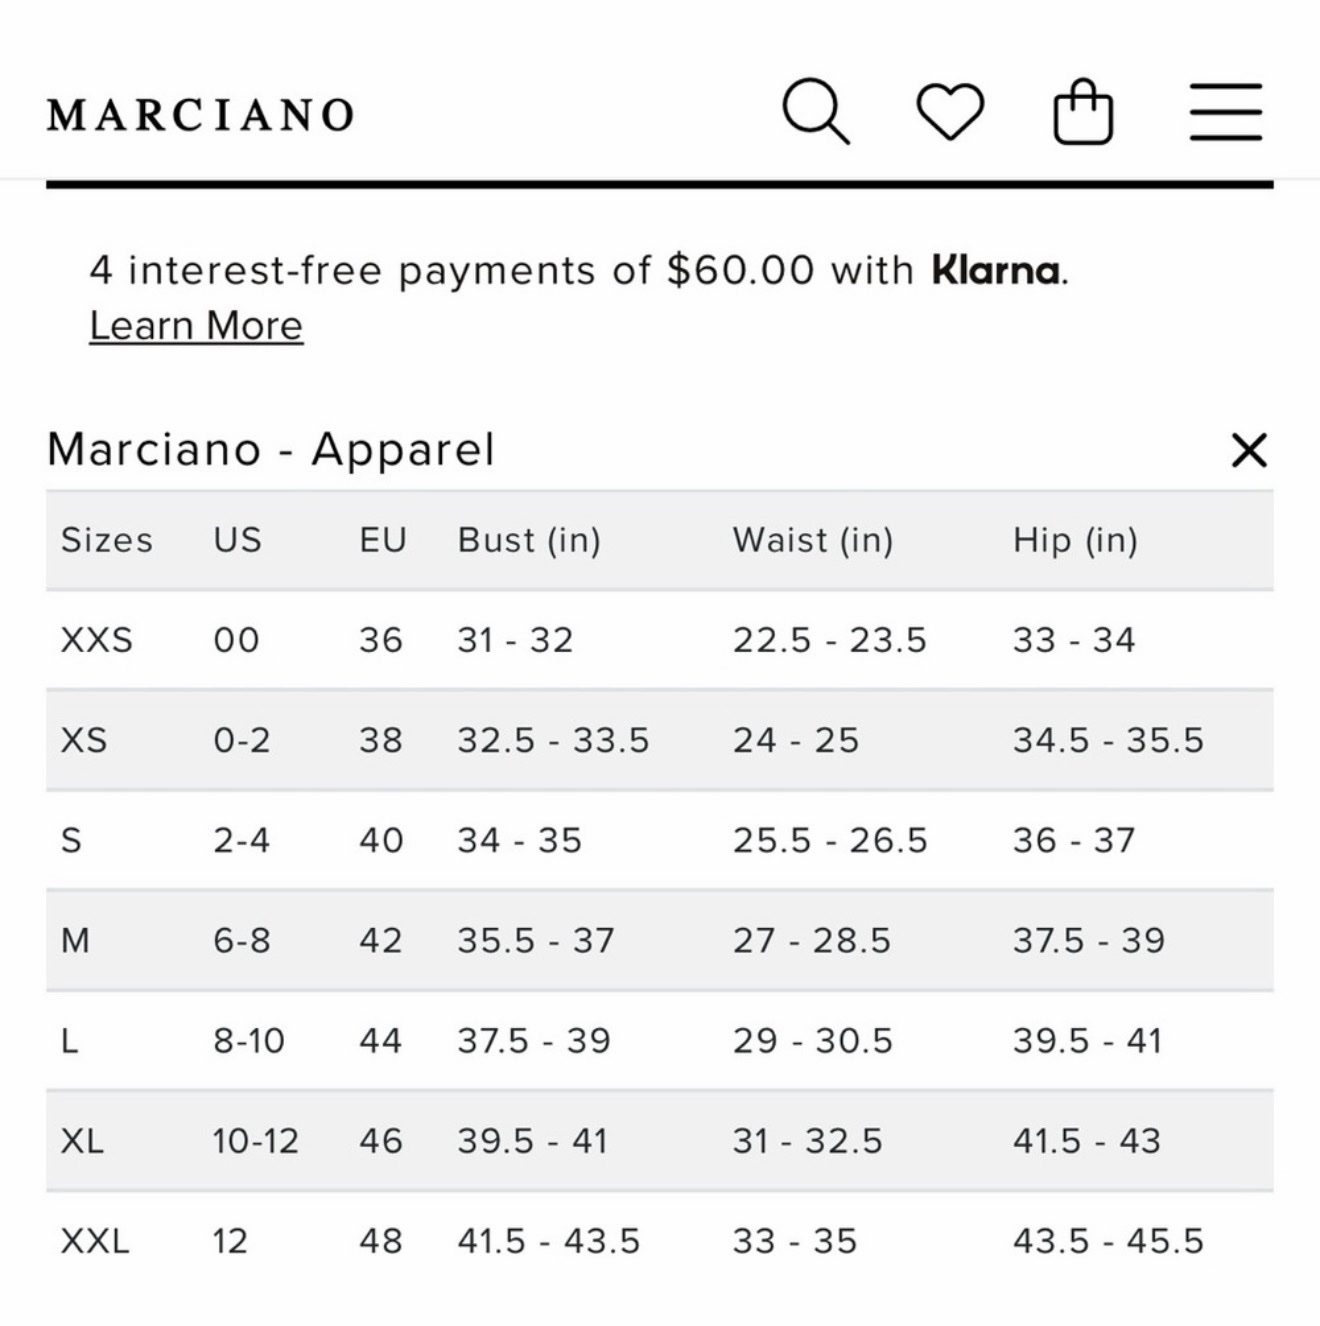Screen dimensions: 1320x1326
Task: Select the XXL size row label
Action: click(x=95, y=1241)
